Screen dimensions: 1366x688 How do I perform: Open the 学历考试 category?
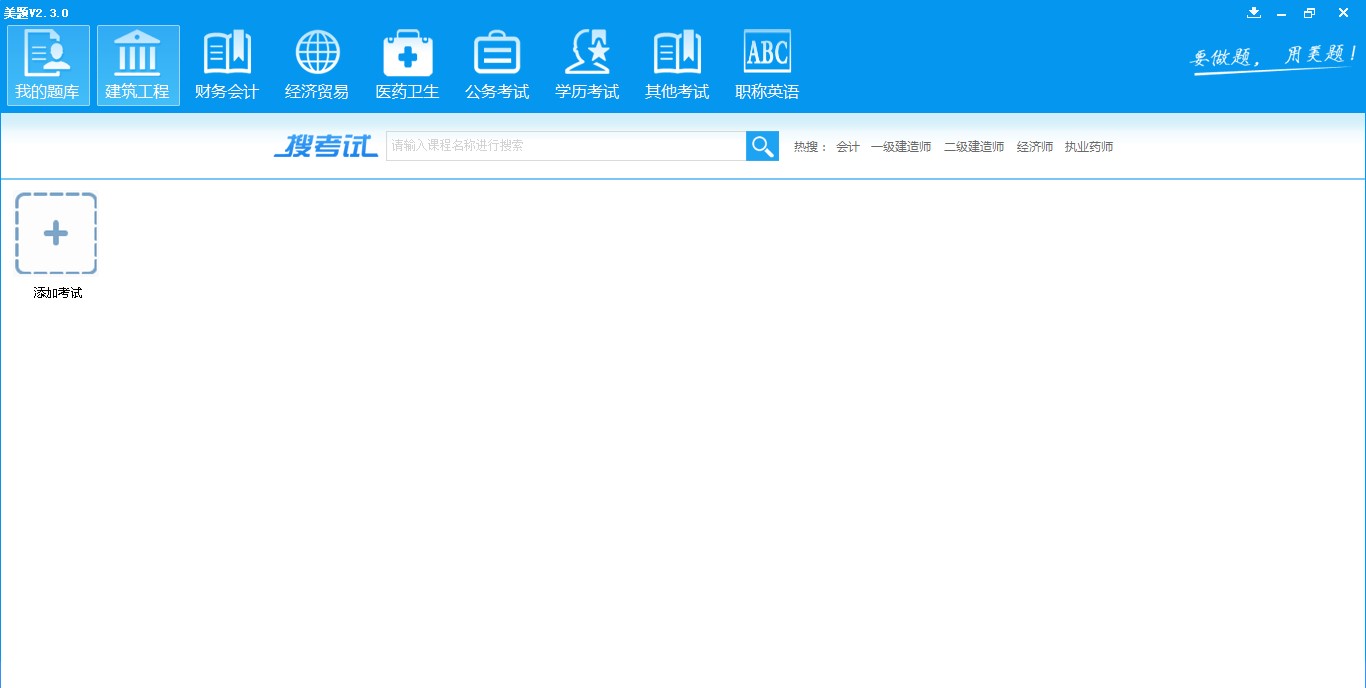pyautogui.click(x=587, y=65)
